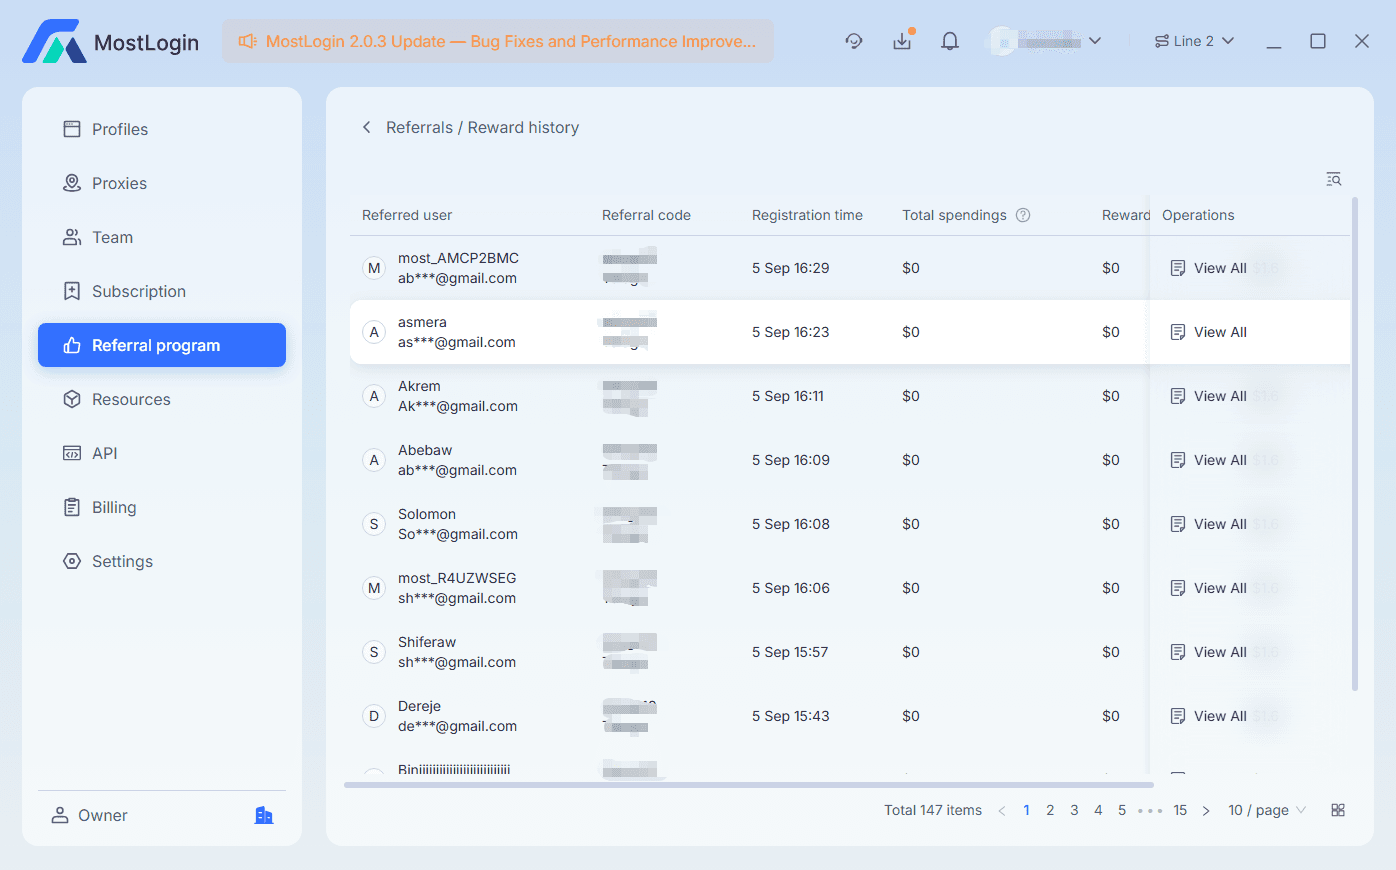
Task: View All for most_AMCP2BMC
Action: (1208, 268)
